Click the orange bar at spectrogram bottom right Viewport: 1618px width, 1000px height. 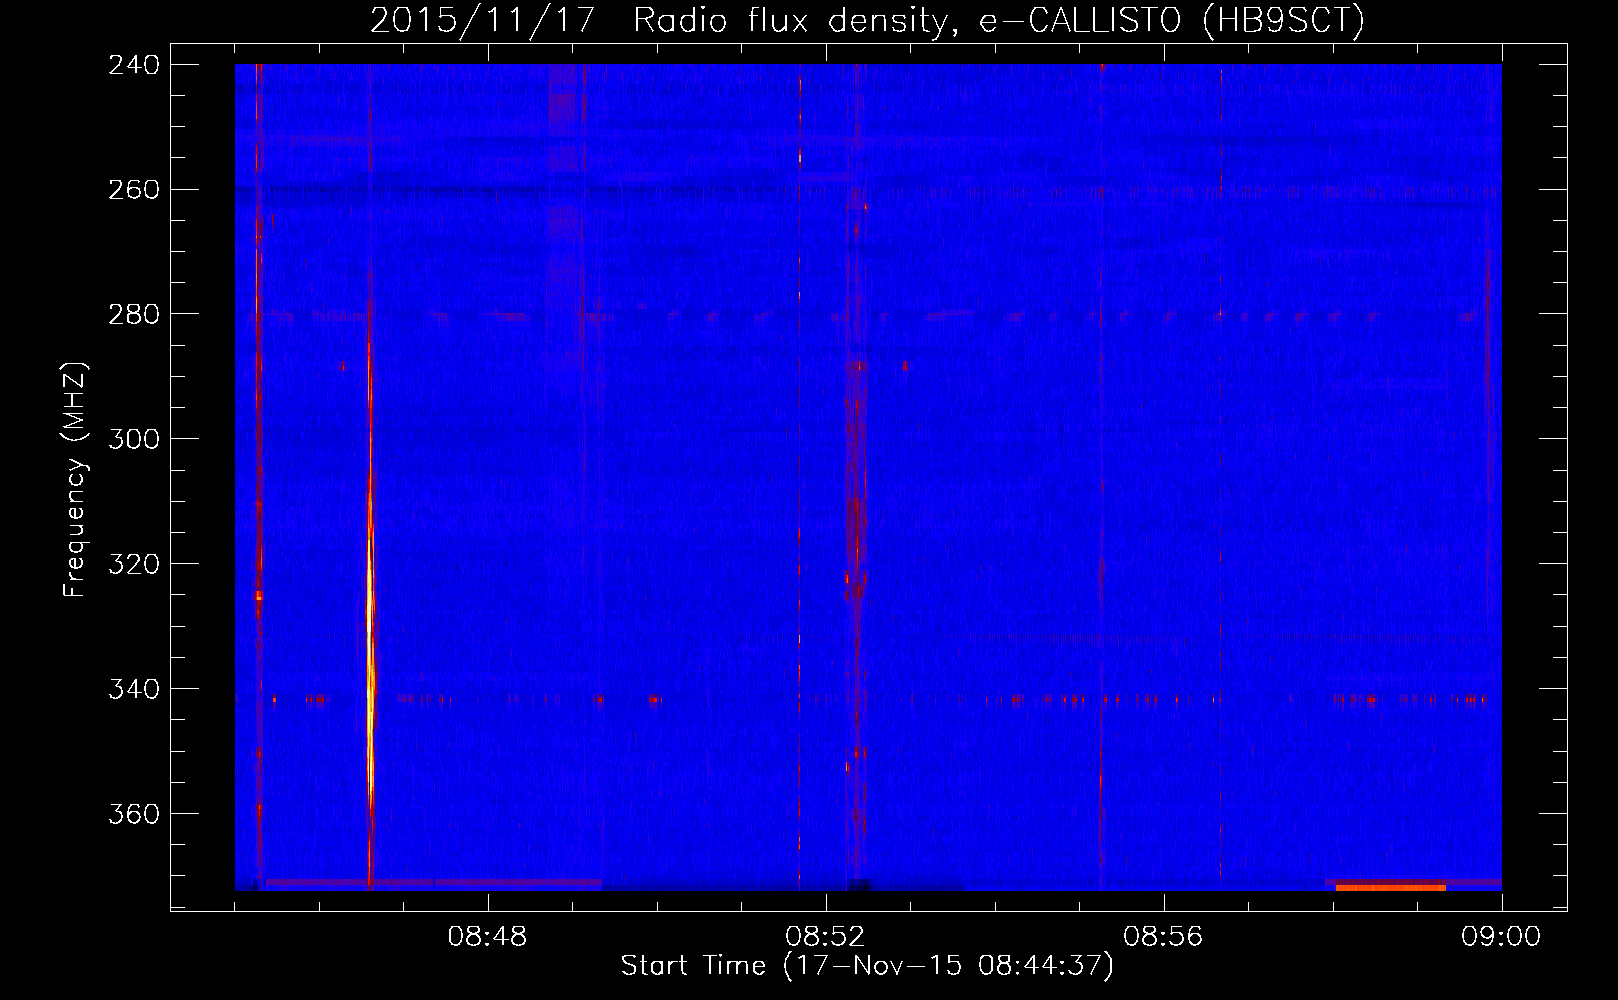tap(1390, 887)
